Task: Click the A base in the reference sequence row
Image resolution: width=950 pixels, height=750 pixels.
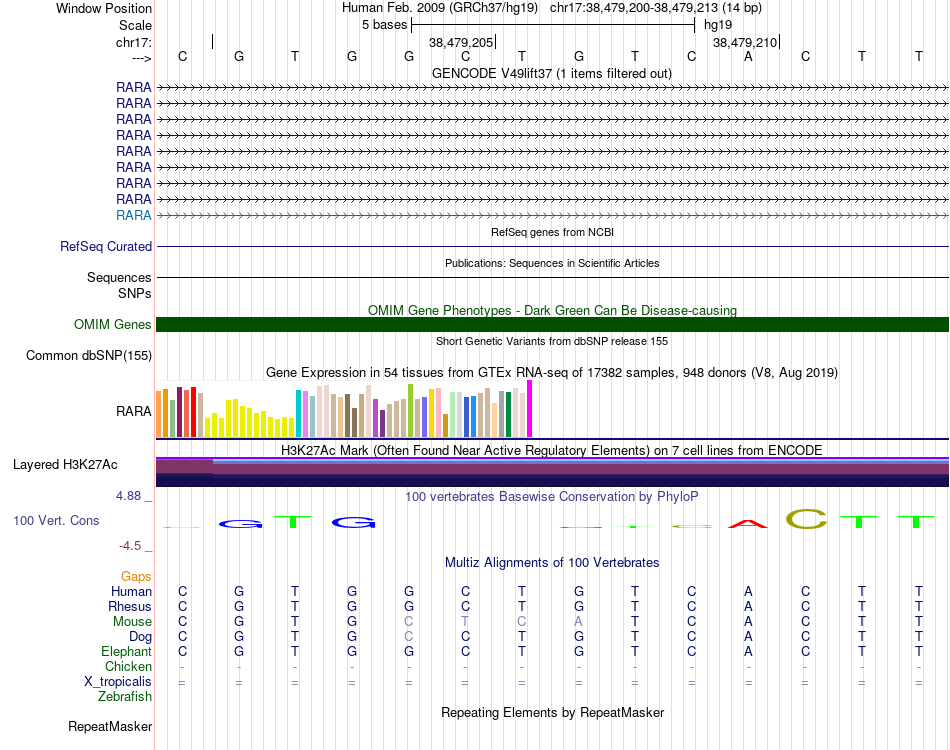Action: (x=748, y=56)
